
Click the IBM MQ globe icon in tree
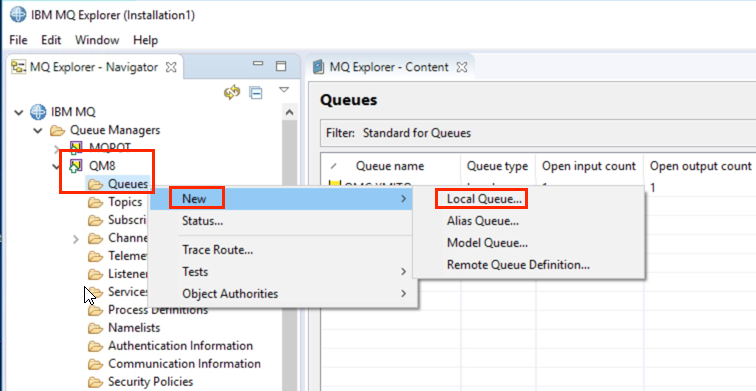click(x=38, y=112)
